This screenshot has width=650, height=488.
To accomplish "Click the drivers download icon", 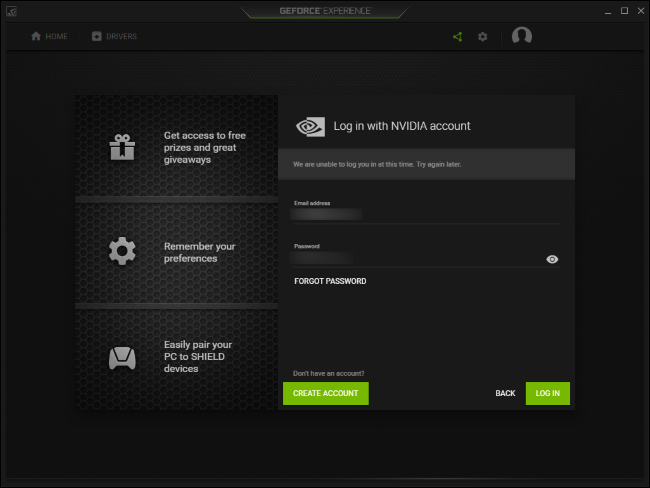I will [97, 36].
